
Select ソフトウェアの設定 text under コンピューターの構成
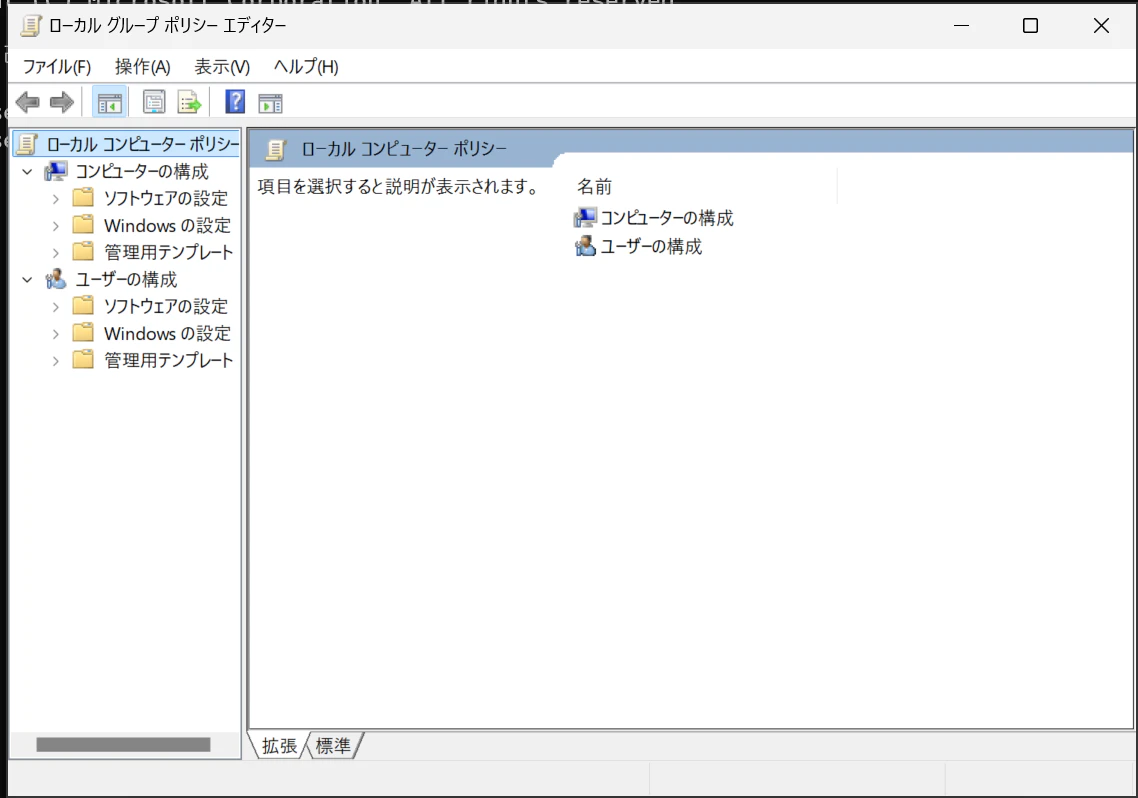click(x=165, y=198)
